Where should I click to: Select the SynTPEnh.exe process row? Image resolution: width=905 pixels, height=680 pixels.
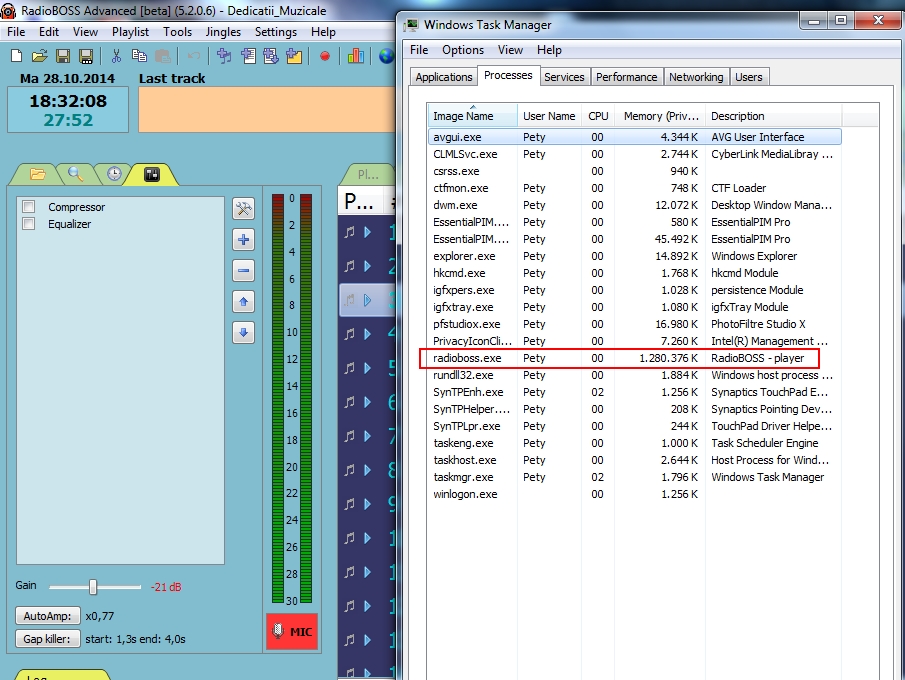coord(635,392)
